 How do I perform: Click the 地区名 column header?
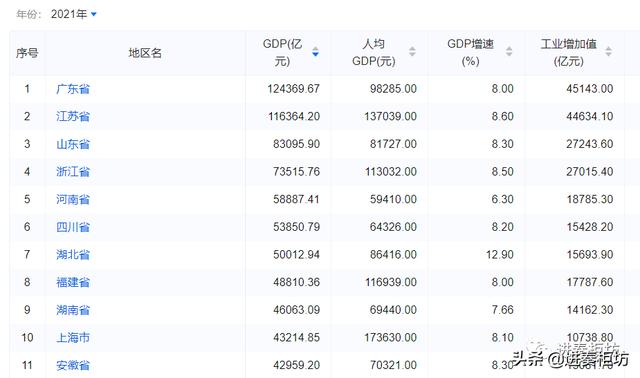point(145,53)
